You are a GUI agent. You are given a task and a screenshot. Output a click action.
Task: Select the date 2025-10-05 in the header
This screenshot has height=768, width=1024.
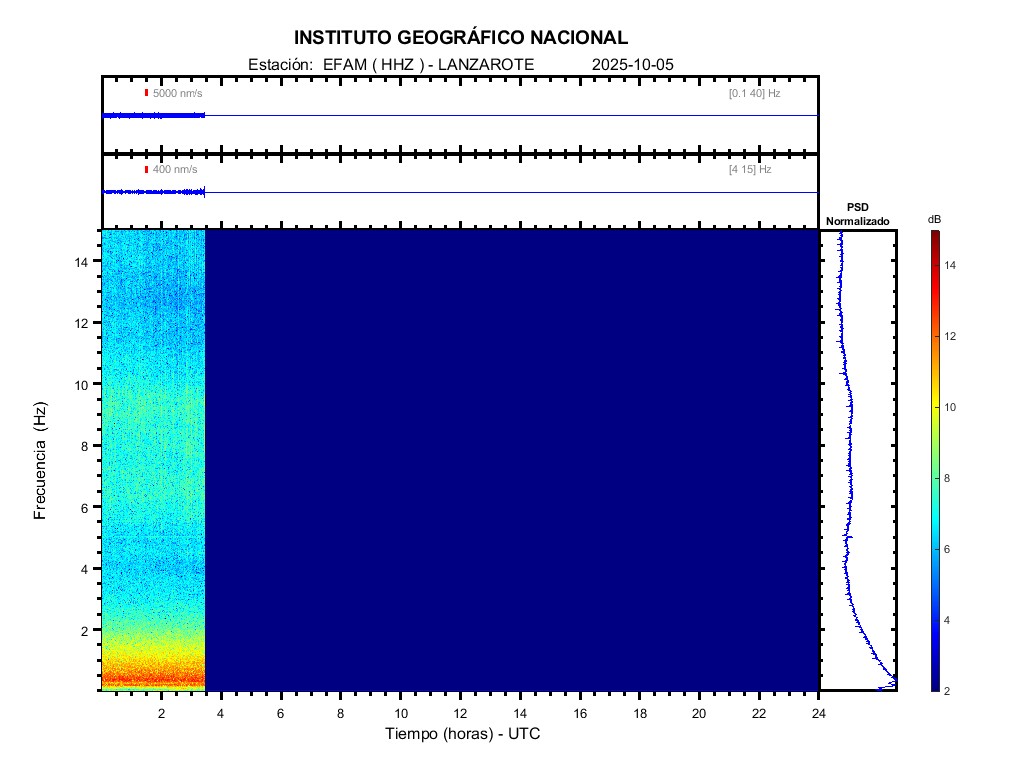pyautogui.click(x=633, y=64)
